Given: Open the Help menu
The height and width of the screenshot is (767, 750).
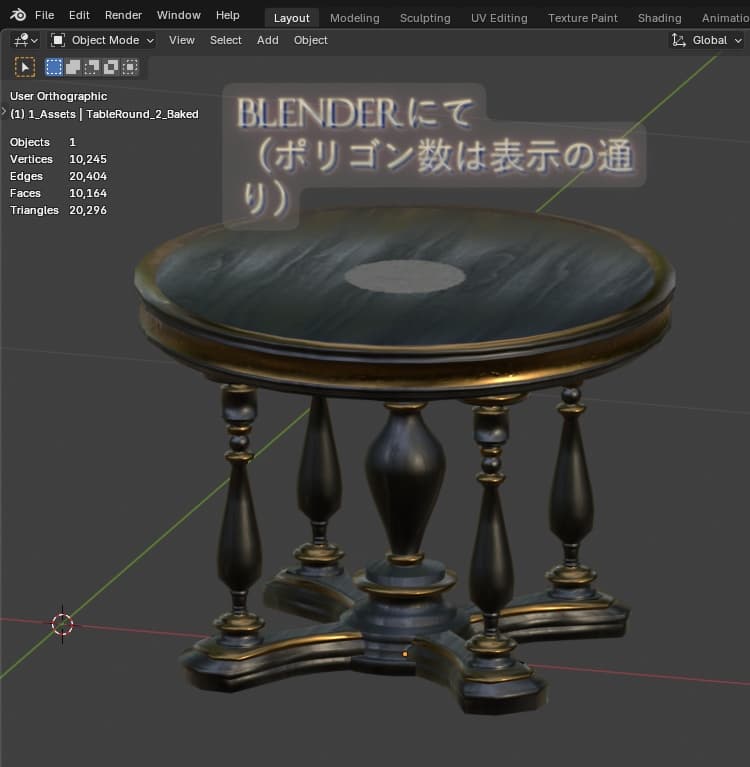Looking at the screenshot, I should pos(227,15).
